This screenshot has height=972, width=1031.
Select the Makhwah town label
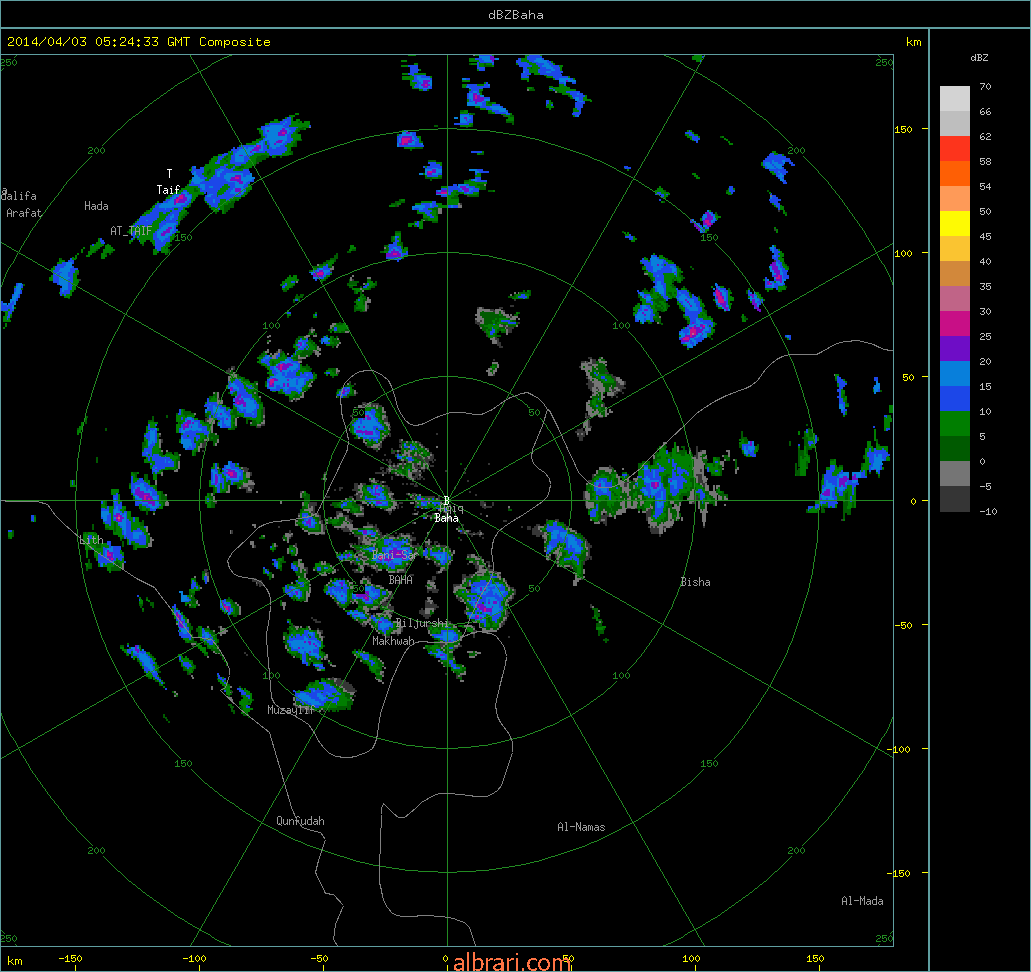[393, 641]
